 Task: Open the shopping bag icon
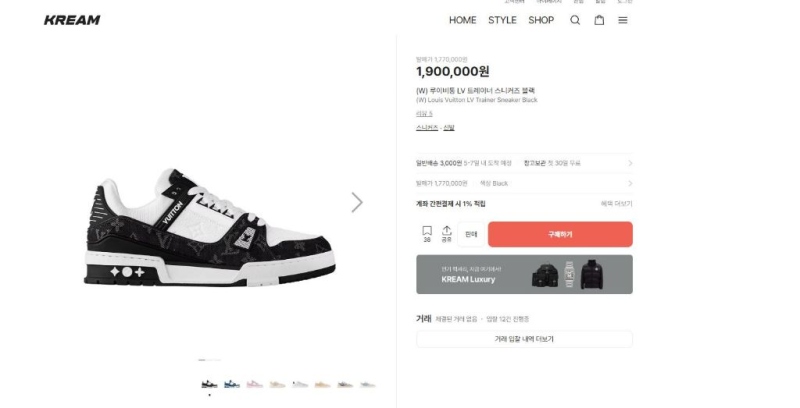[599, 20]
